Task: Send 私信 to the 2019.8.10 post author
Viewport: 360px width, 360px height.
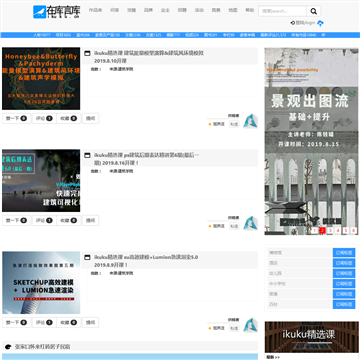Action: pos(234,124)
